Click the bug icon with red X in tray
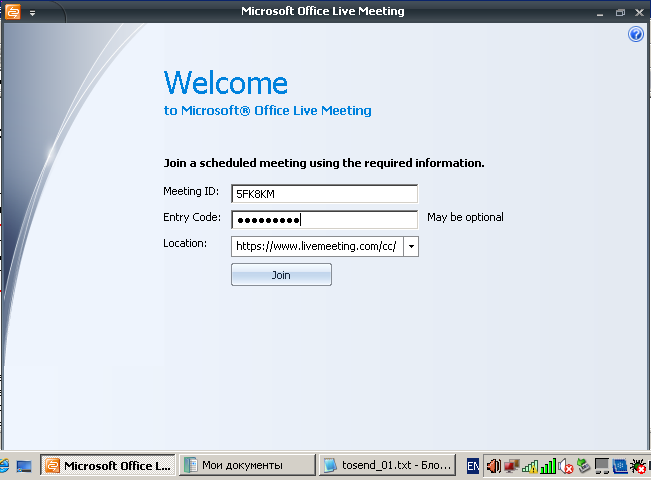 pyautogui.click(x=638, y=466)
